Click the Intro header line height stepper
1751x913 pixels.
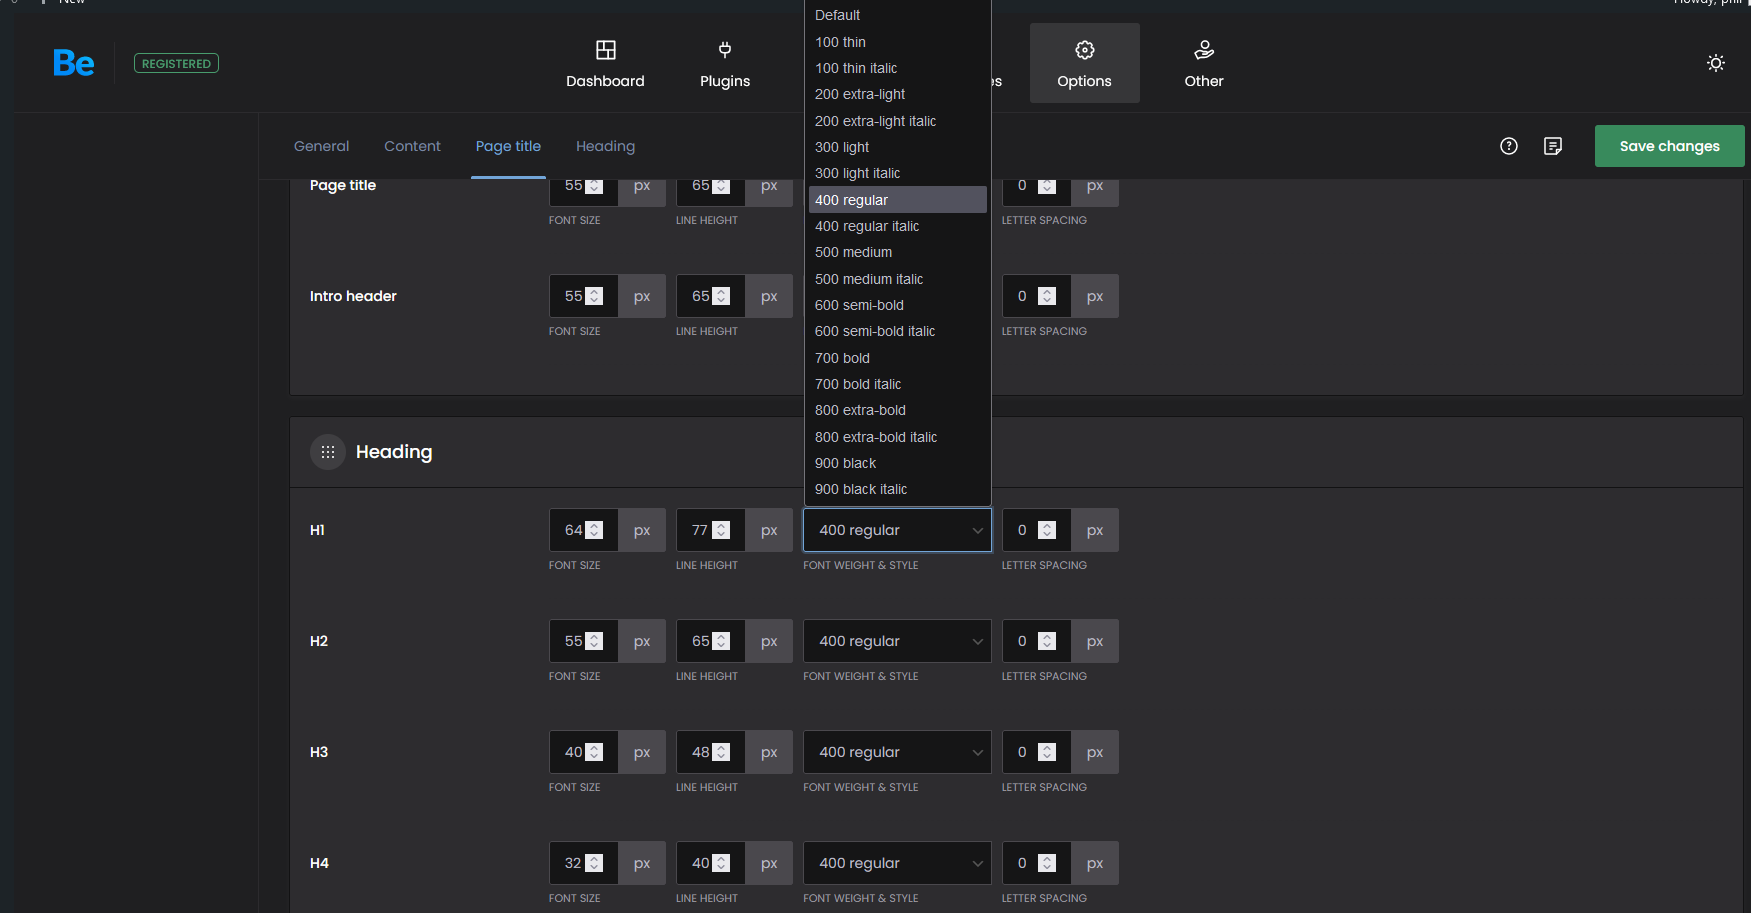coord(721,296)
